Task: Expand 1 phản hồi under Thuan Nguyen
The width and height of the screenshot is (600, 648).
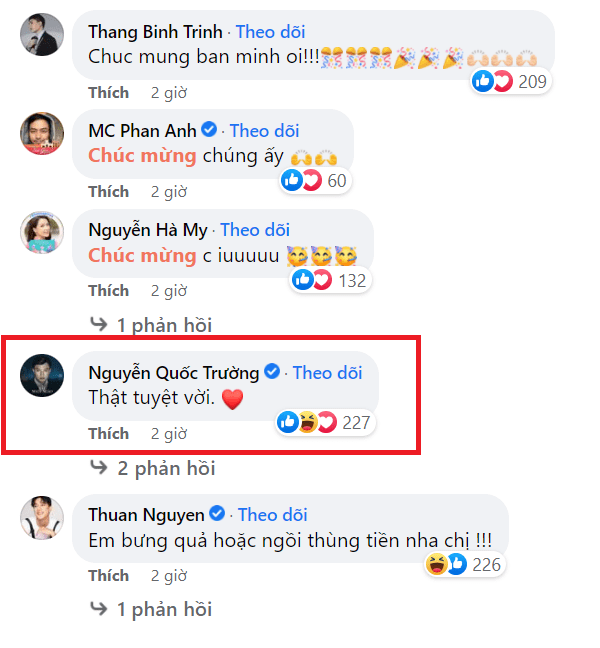Action: (x=151, y=609)
